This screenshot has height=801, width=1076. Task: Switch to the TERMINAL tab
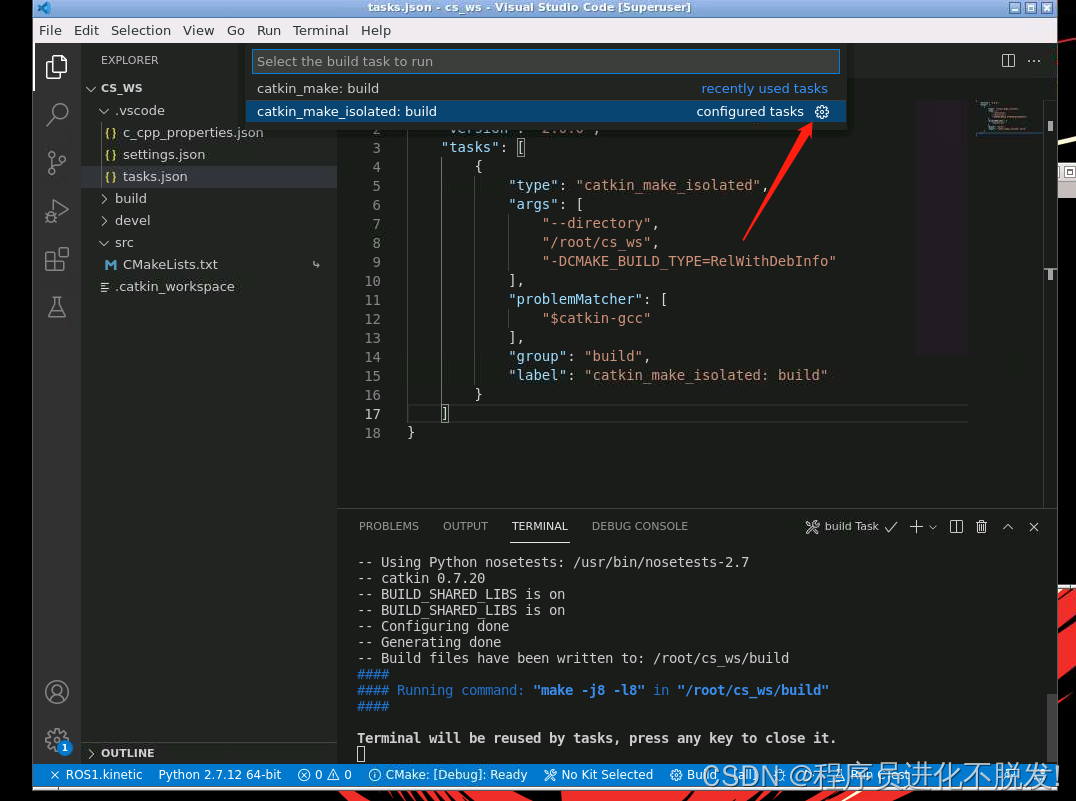539,526
